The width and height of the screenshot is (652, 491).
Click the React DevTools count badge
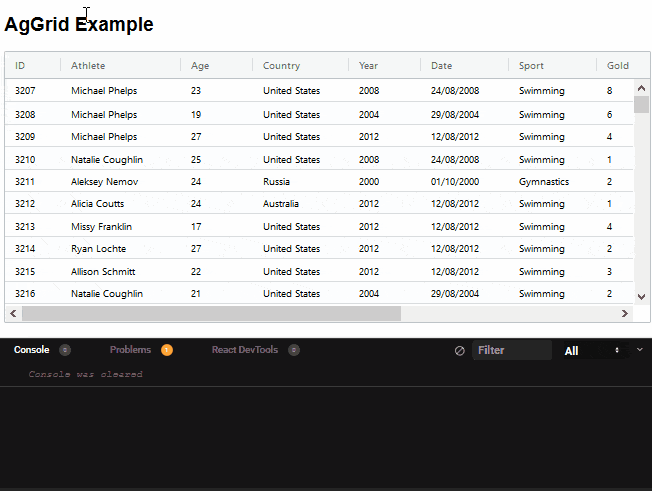pos(294,350)
